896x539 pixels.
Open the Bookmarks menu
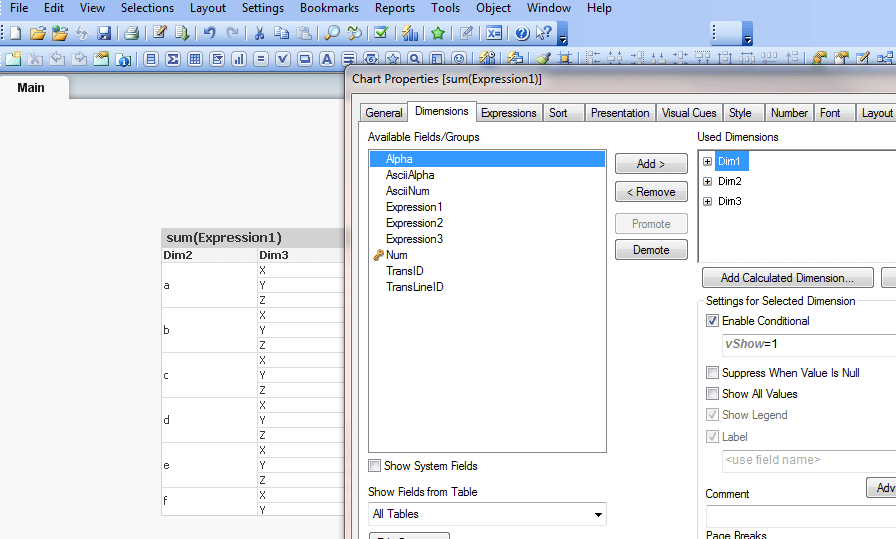click(x=329, y=8)
